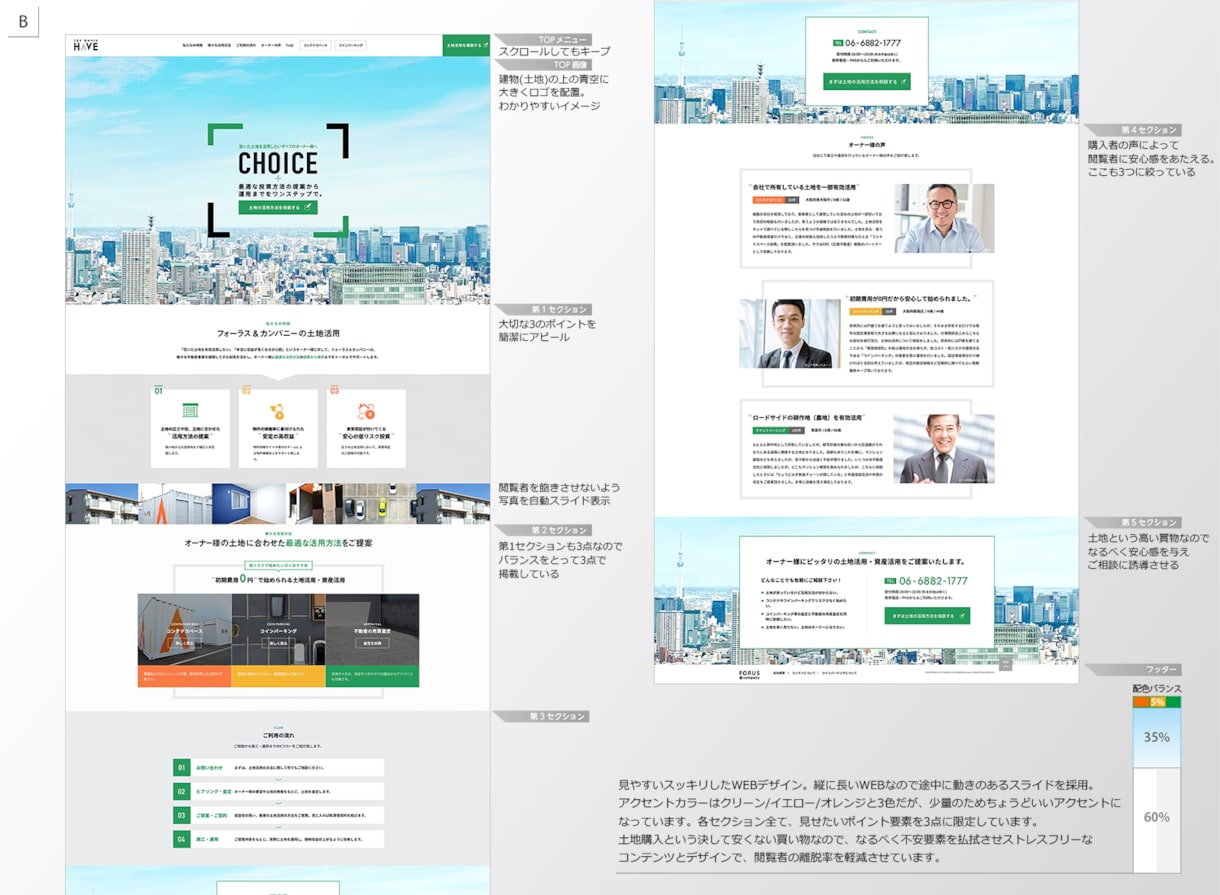The width and height of the screenshot is (1220, 895).
Task: Open the FAQ navigation item
Action: tap(289, 46)
